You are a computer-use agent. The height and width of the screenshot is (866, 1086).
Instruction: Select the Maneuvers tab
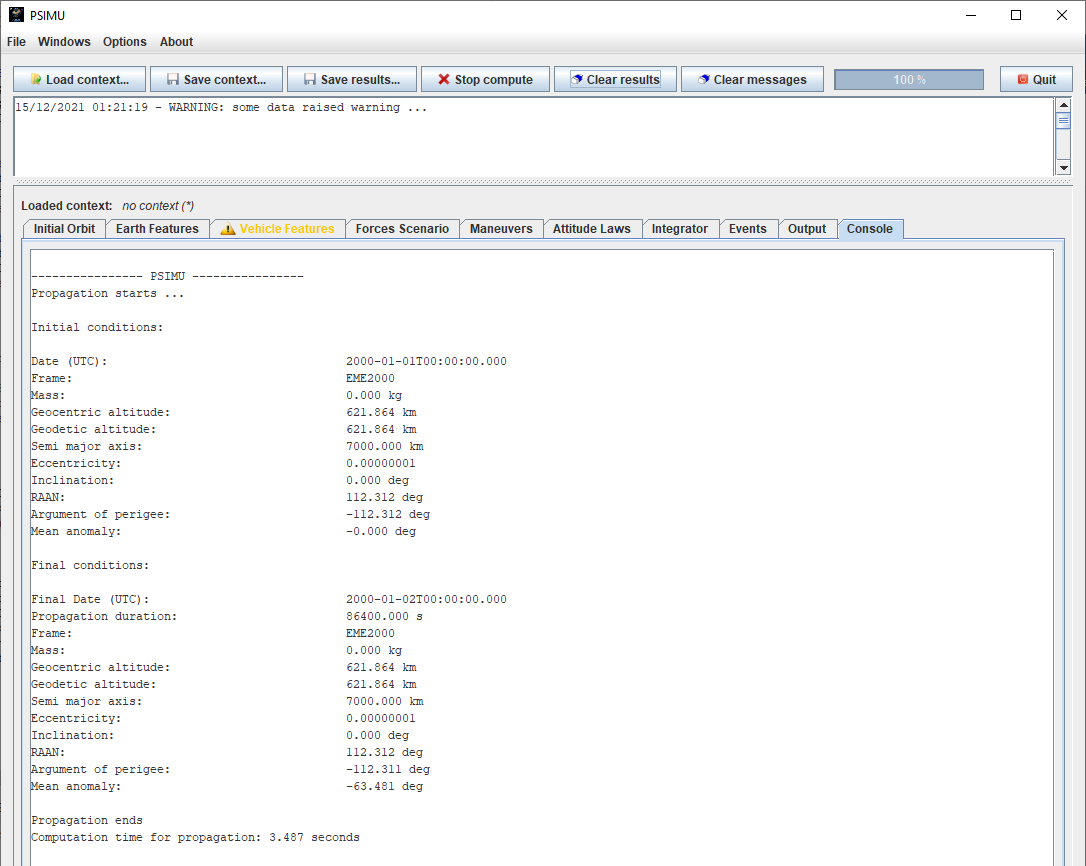(x=501, y=229)
